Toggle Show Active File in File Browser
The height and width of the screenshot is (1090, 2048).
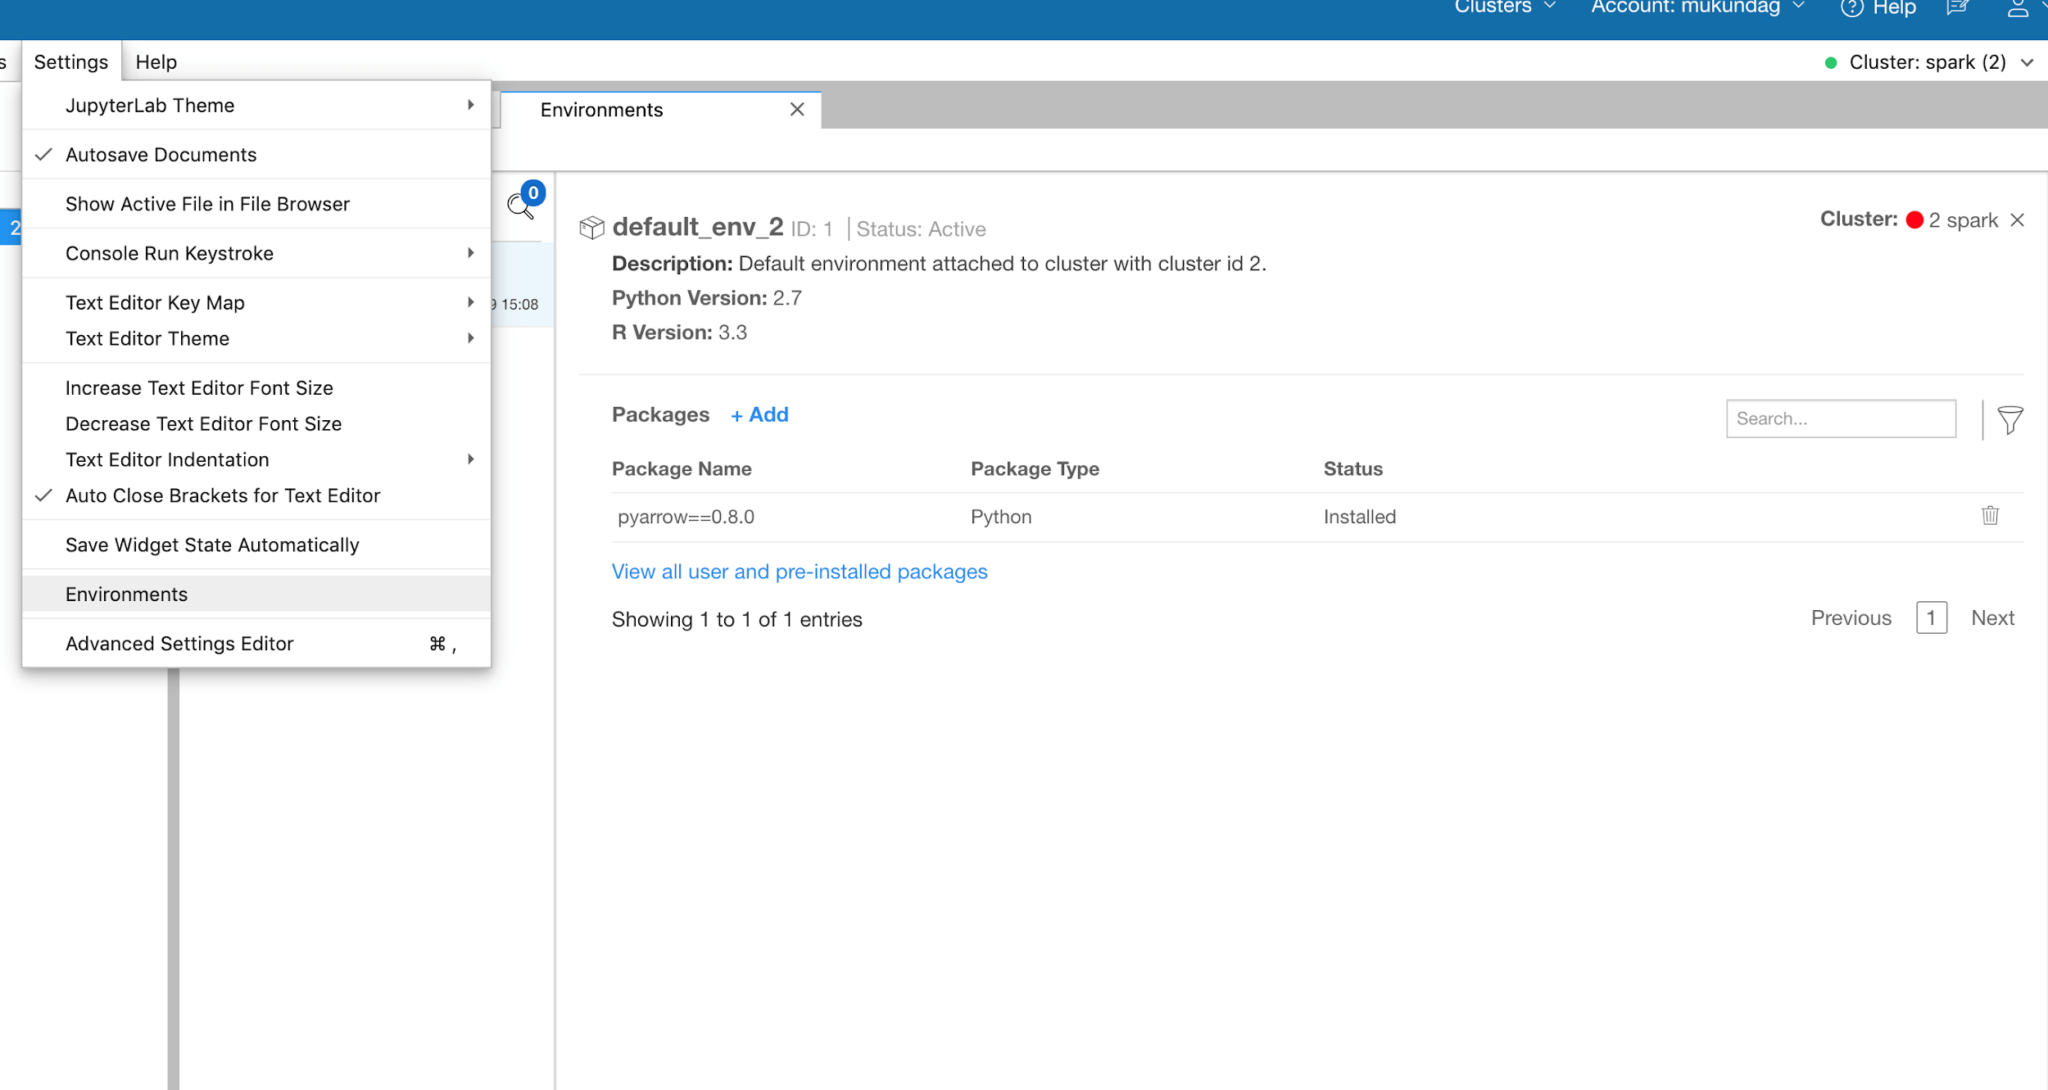point(257,203)
